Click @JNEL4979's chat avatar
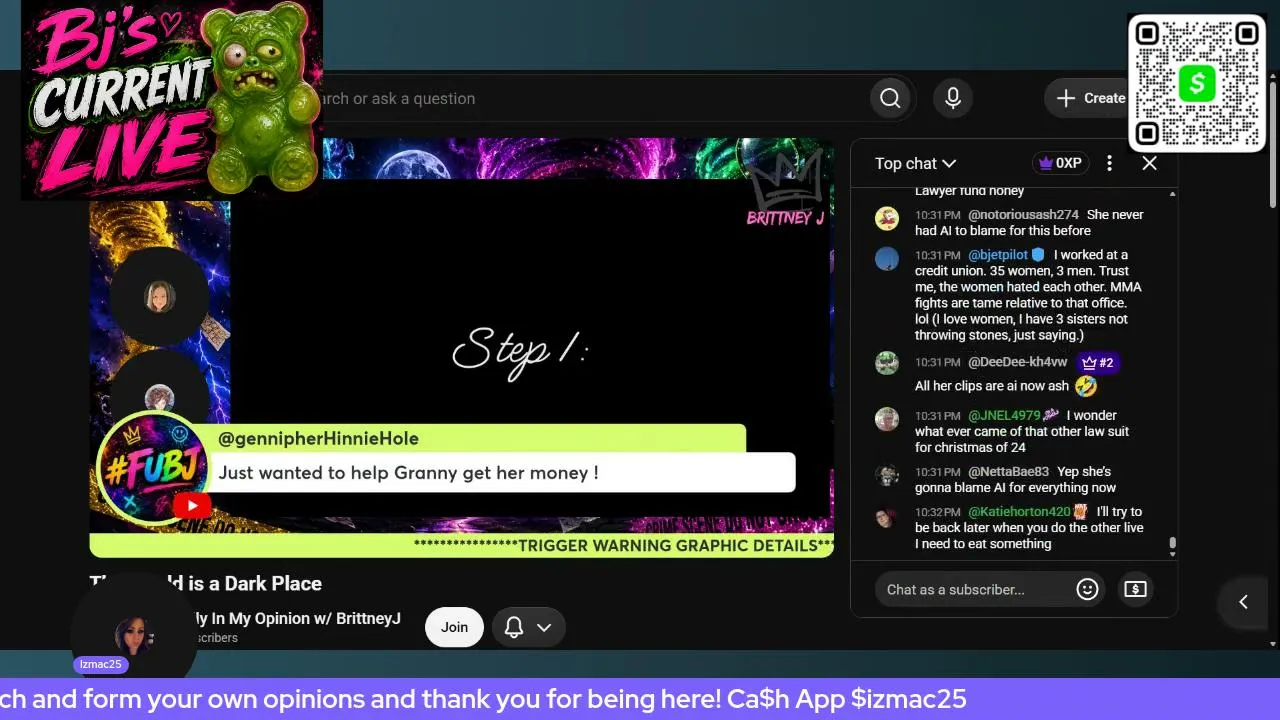 click(x=887, y=419)
